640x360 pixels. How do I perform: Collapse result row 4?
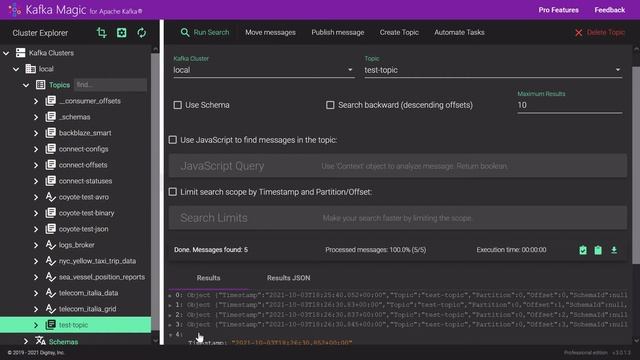[x=170, y=334]
